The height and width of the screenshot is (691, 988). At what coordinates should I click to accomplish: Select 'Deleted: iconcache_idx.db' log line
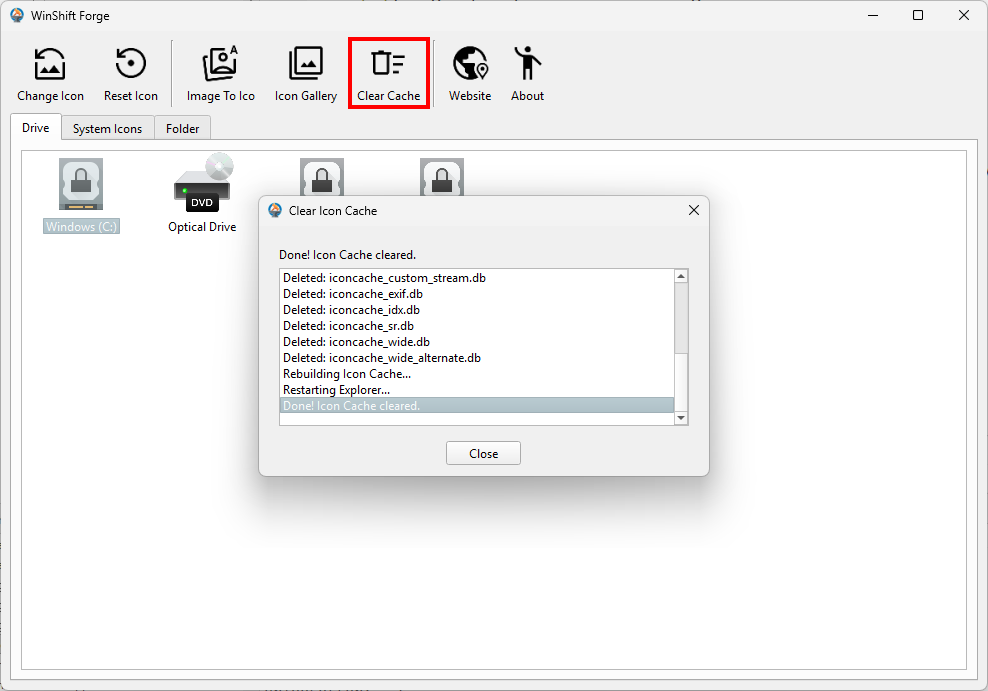(x=351, y=310)
